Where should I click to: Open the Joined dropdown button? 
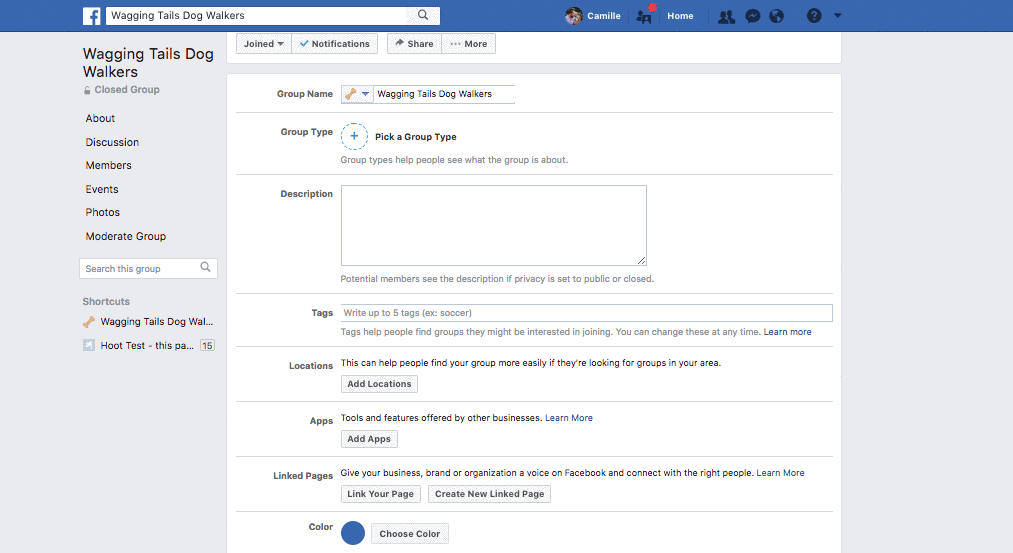tap(264, 44)
